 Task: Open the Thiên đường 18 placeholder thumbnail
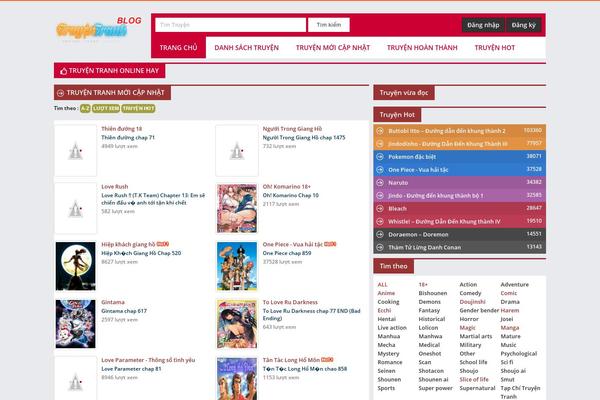75,150
